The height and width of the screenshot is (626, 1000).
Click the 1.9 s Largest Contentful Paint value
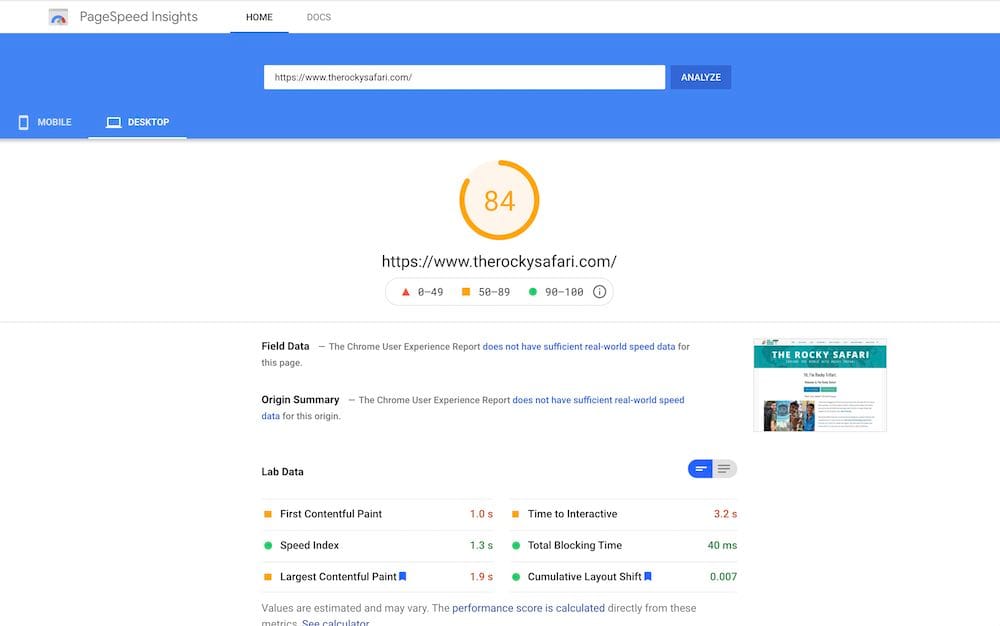click(x=482, y=576)
